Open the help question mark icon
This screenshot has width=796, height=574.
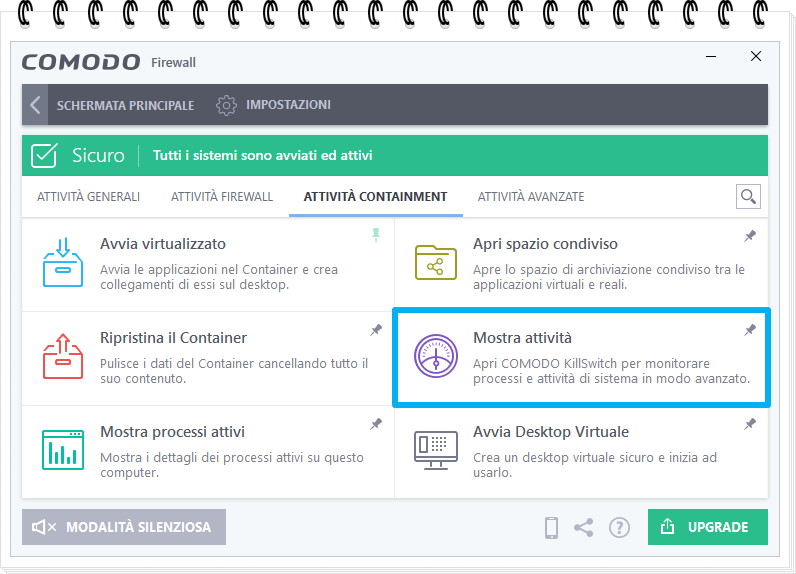point(619,528)
